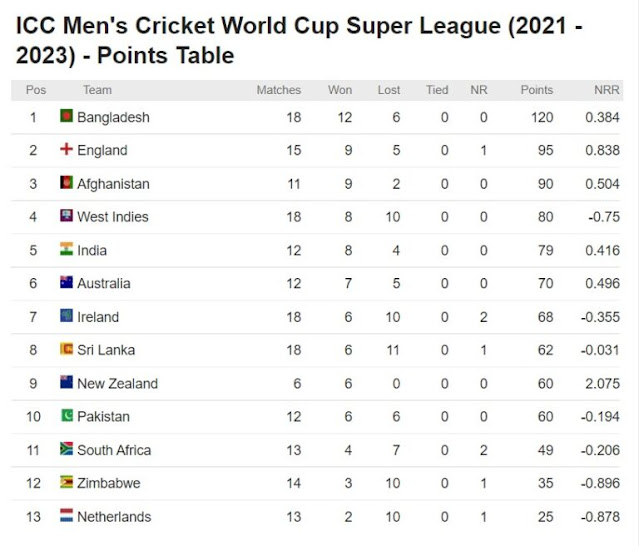Click the West Indies flag icon
The width and height of the screenshot is (639, 546).
[66, 216]
